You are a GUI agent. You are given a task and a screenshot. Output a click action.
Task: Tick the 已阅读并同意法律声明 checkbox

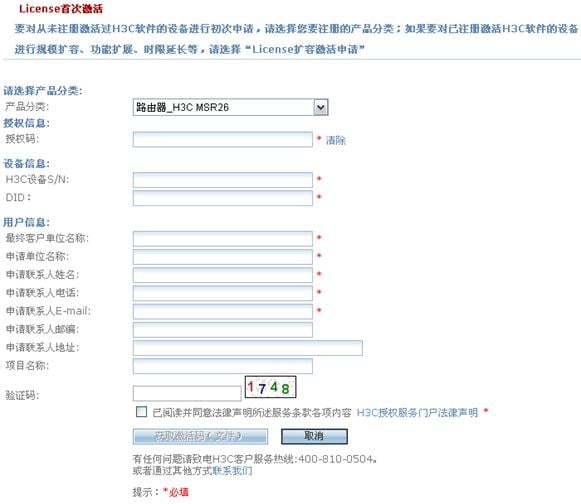(x=141, y=412)
